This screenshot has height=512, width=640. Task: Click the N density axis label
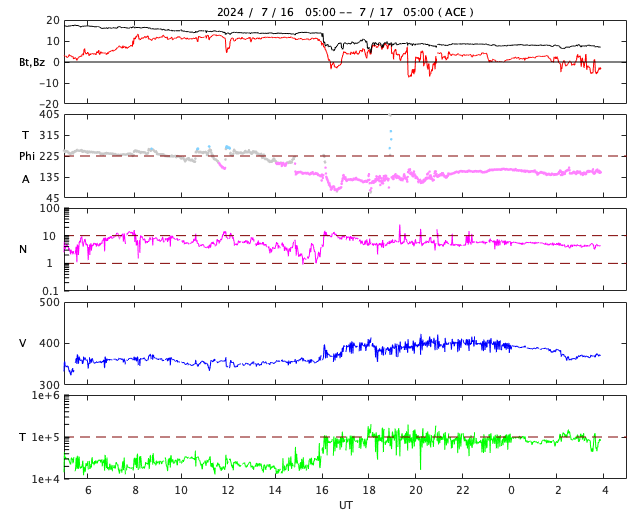coord(23,249)
